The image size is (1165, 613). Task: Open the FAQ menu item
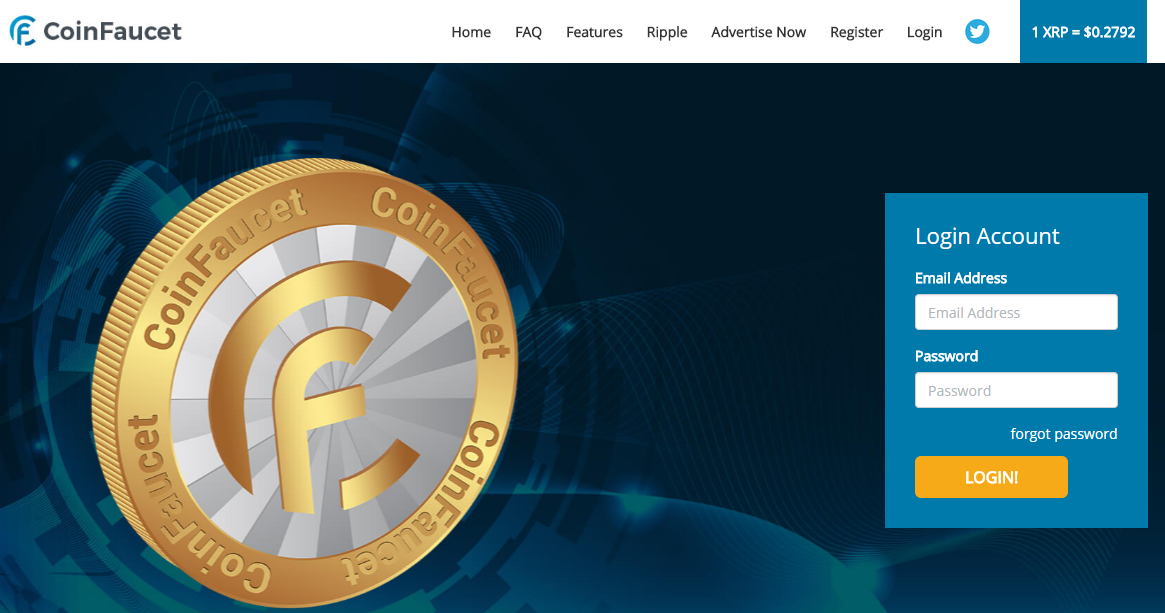coord(528,32)
